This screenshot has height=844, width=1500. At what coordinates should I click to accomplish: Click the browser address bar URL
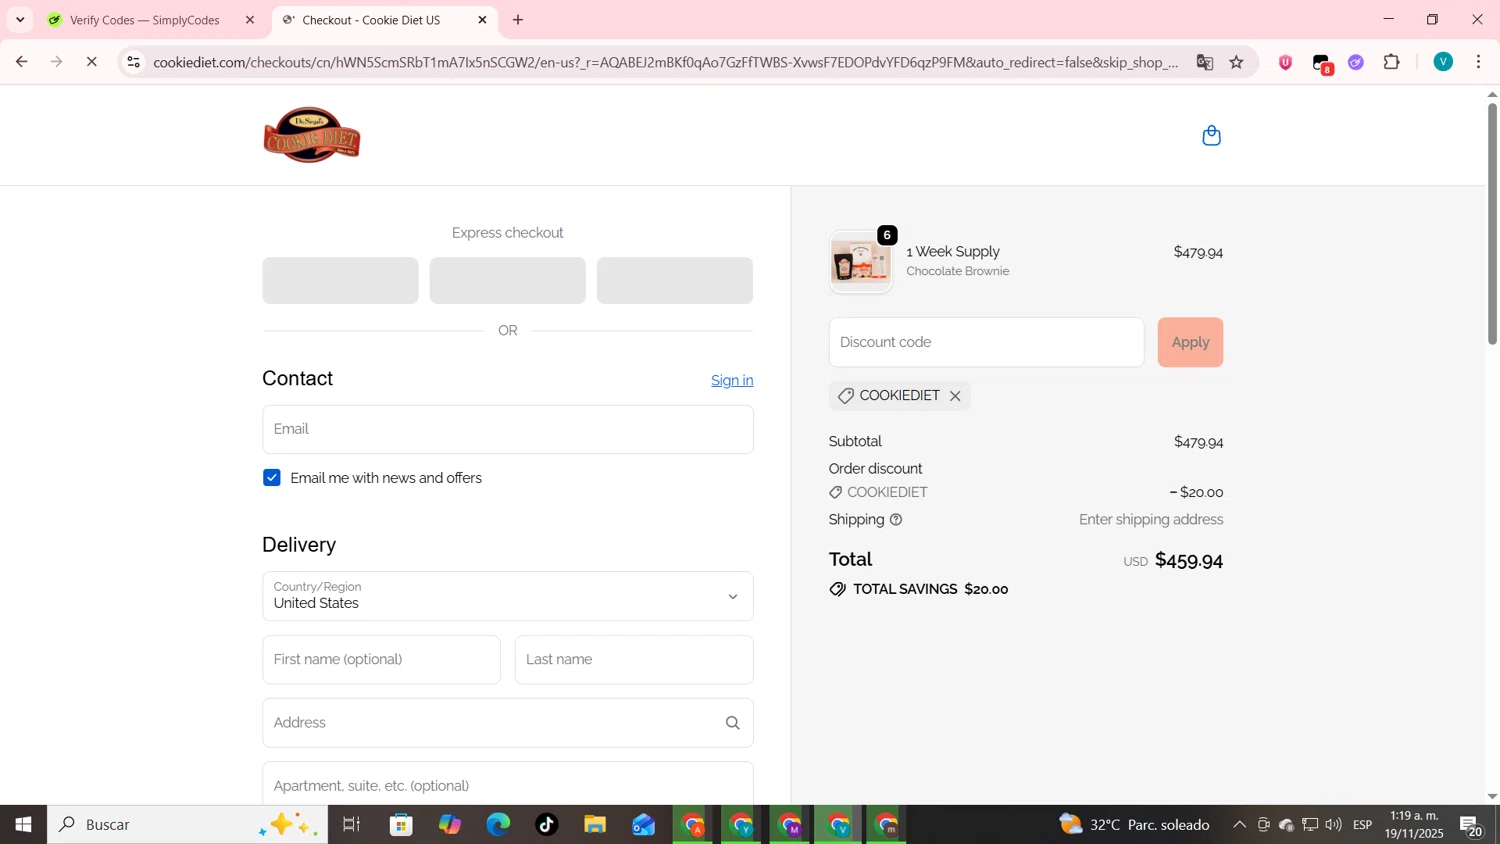[x=665, y=62]
